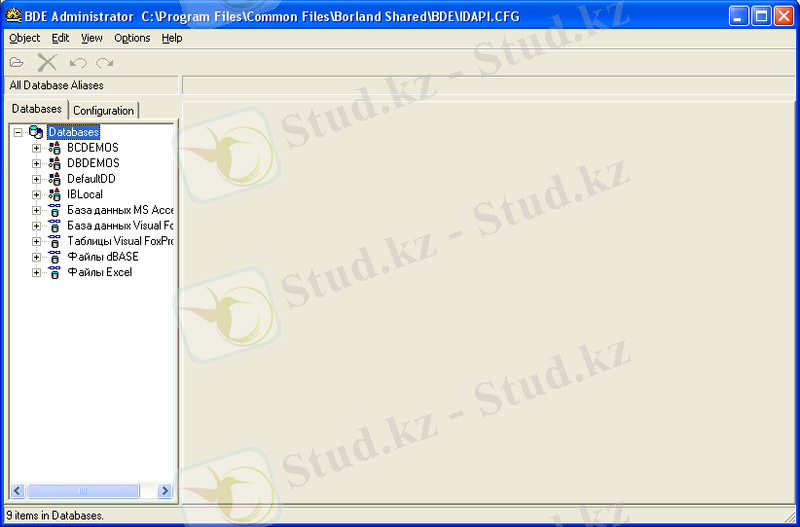The height and width of the screenshot is (527, 800).
Task: Select the IBLocal alias name
Action: [85, 194]
